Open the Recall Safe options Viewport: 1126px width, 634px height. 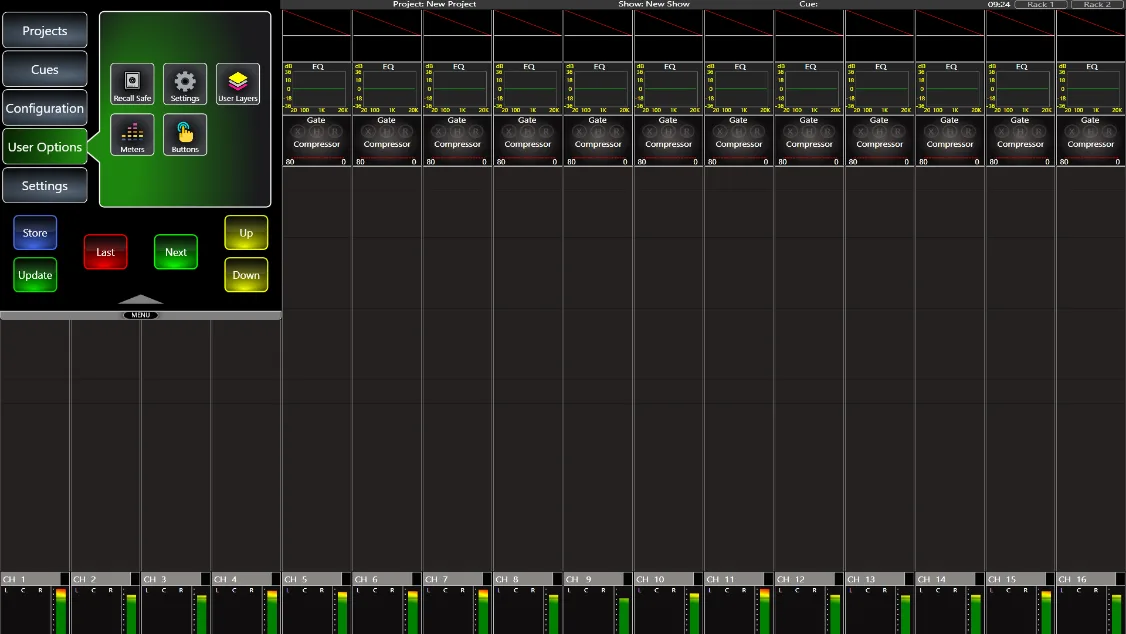(x=132, y=84)
